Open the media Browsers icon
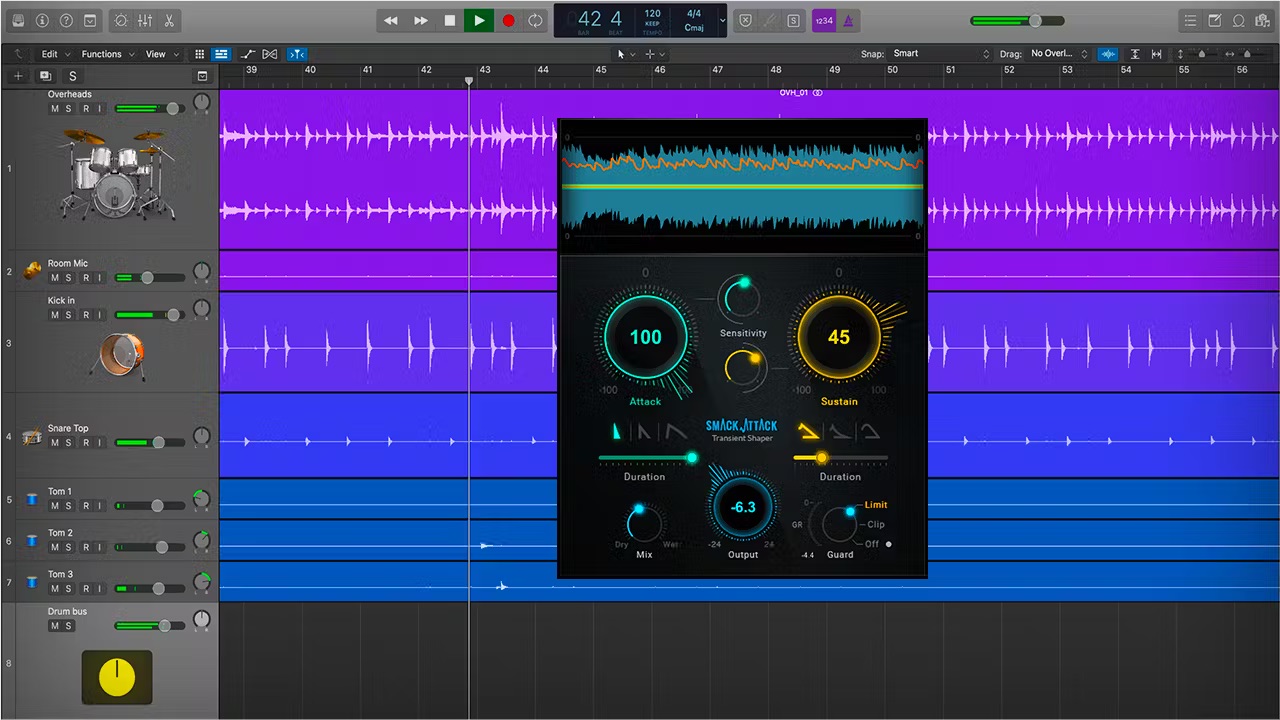The height and width of the screenshot is (720, 1280). 1262,20
